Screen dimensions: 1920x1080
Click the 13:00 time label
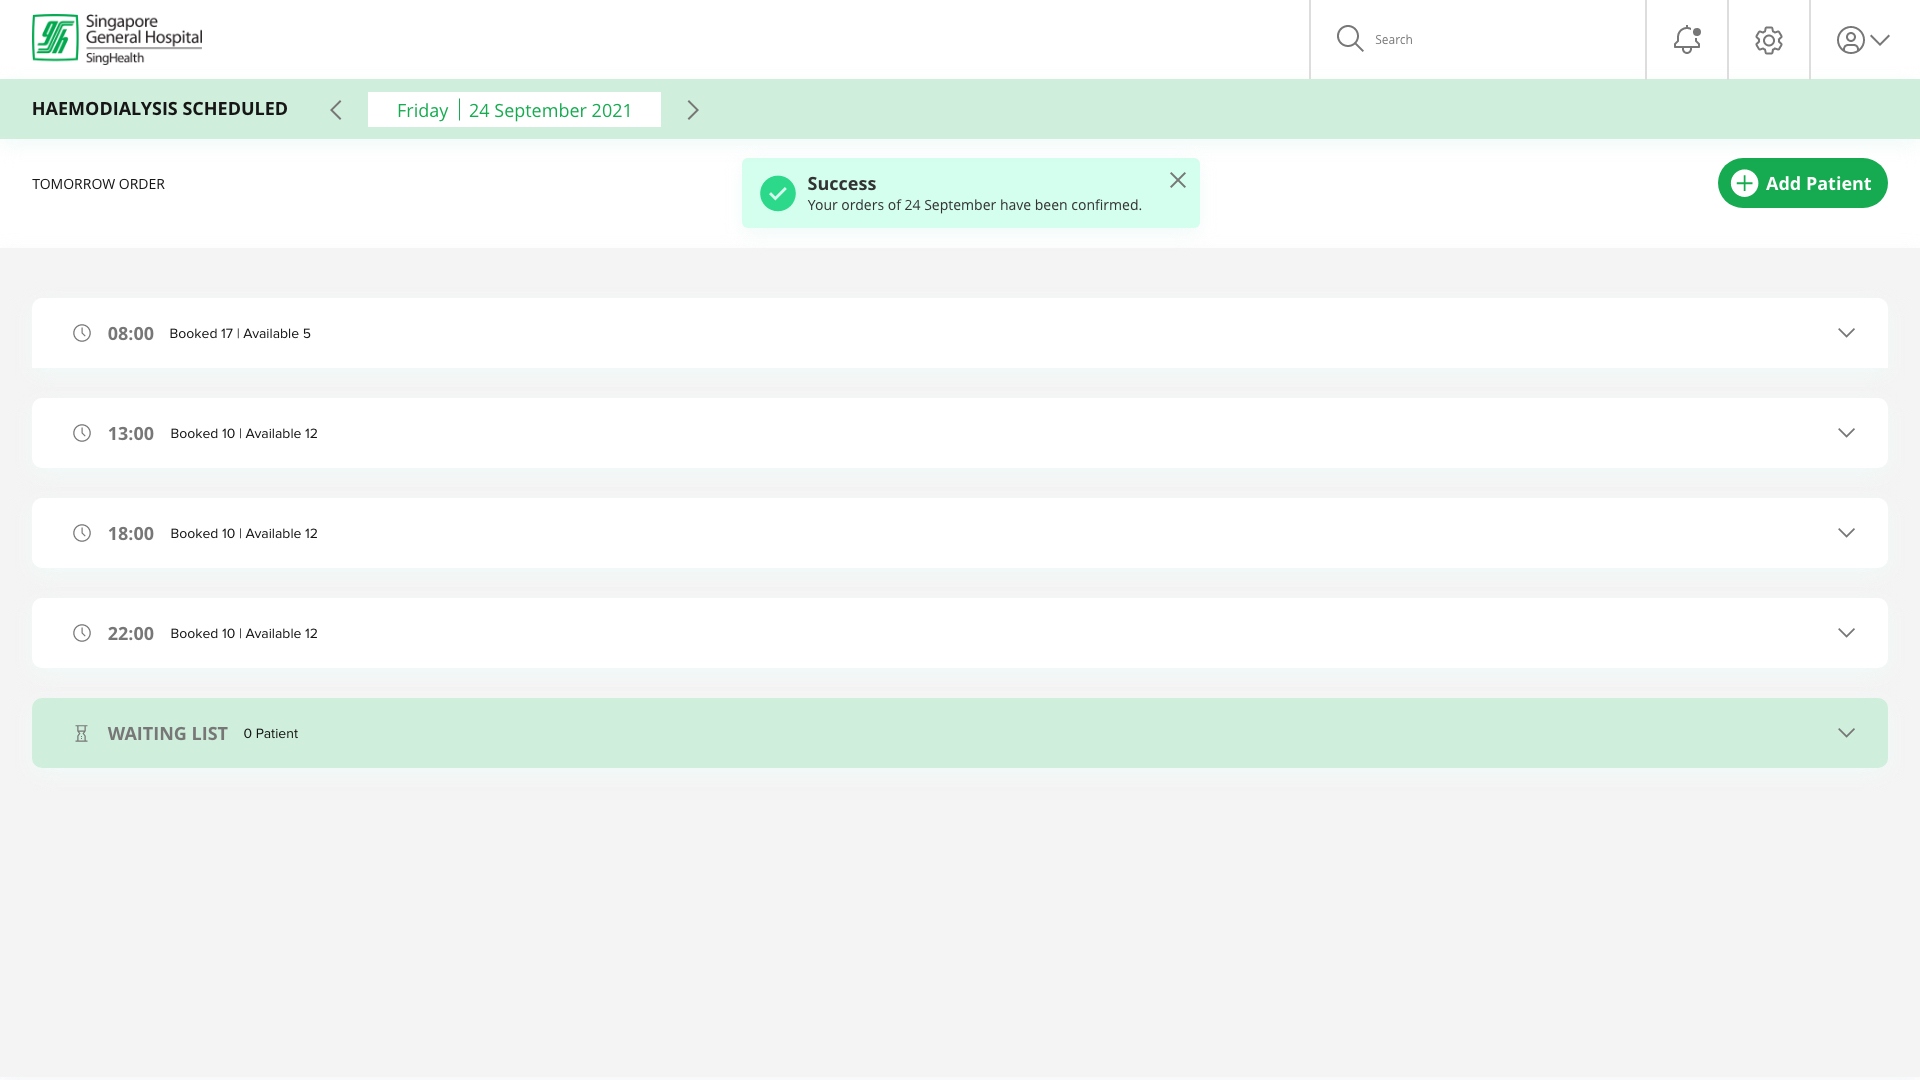click(x=131, y=434)
